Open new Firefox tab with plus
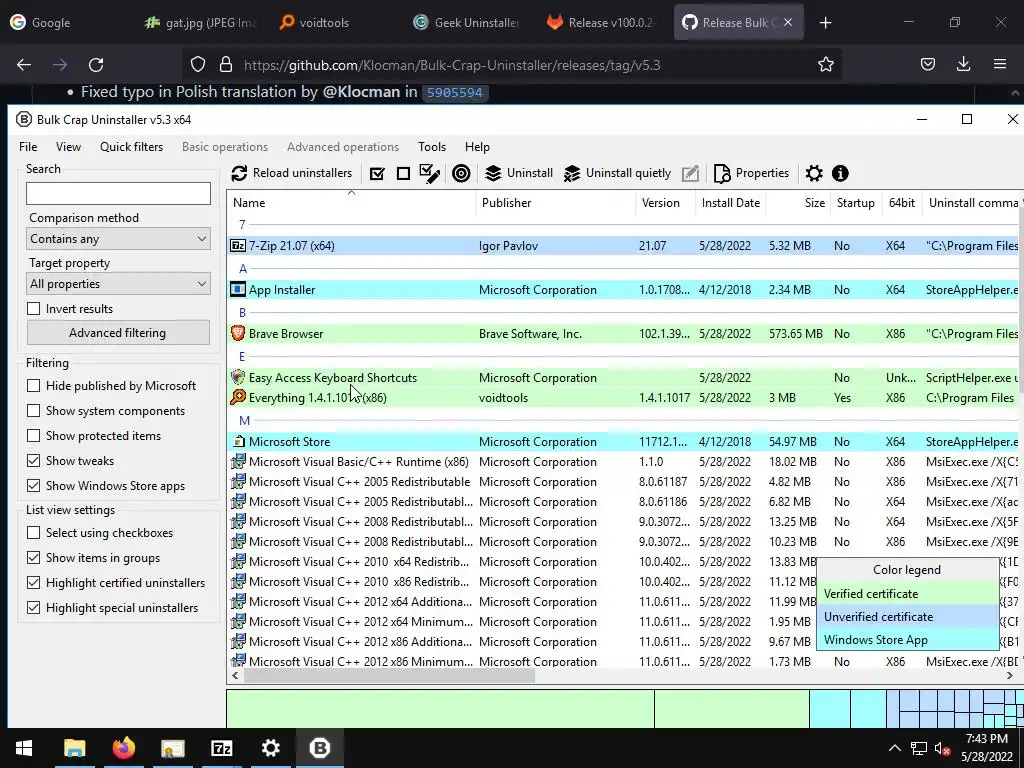Viewport: 1024px width, 768px height. coord(825,23)
